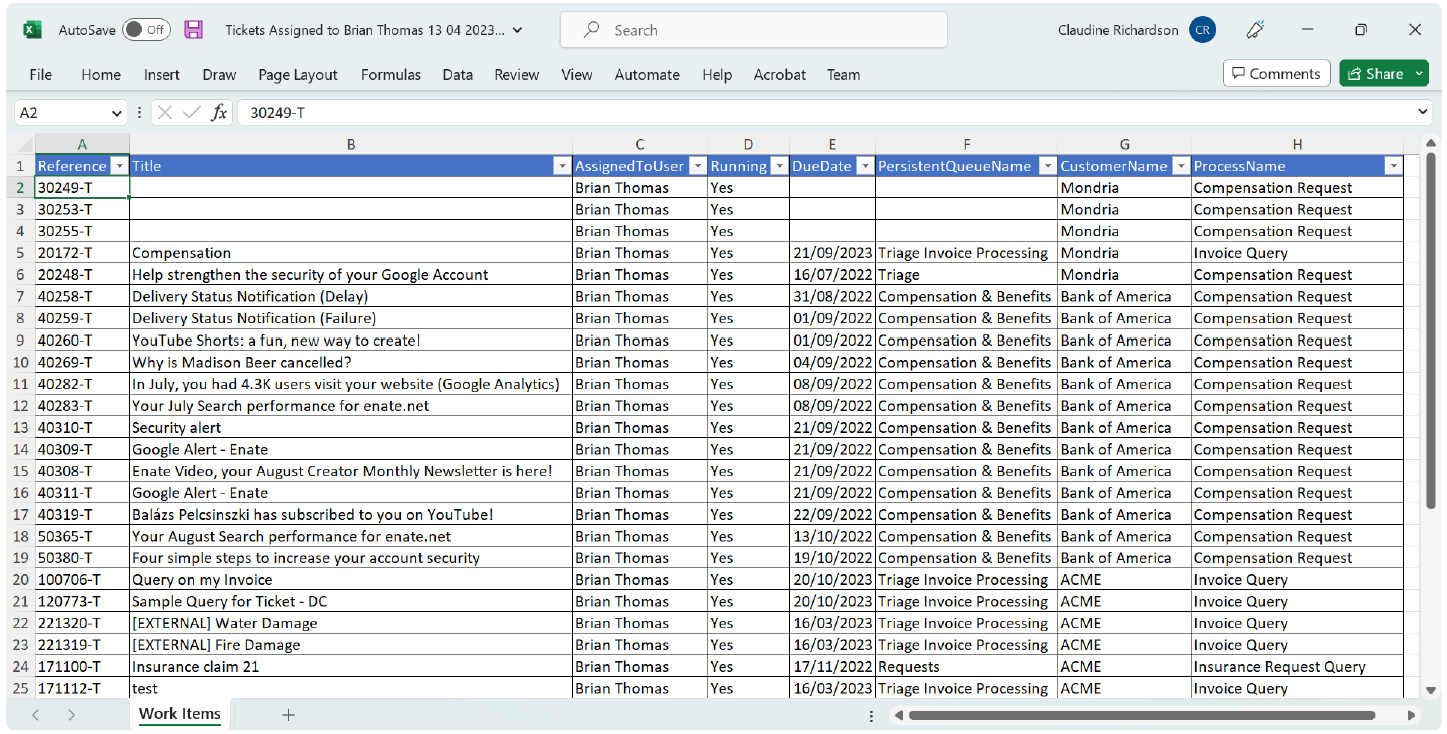Click the Excel app logo icon
Screen dimensions: 1447x734
(32, 30)
